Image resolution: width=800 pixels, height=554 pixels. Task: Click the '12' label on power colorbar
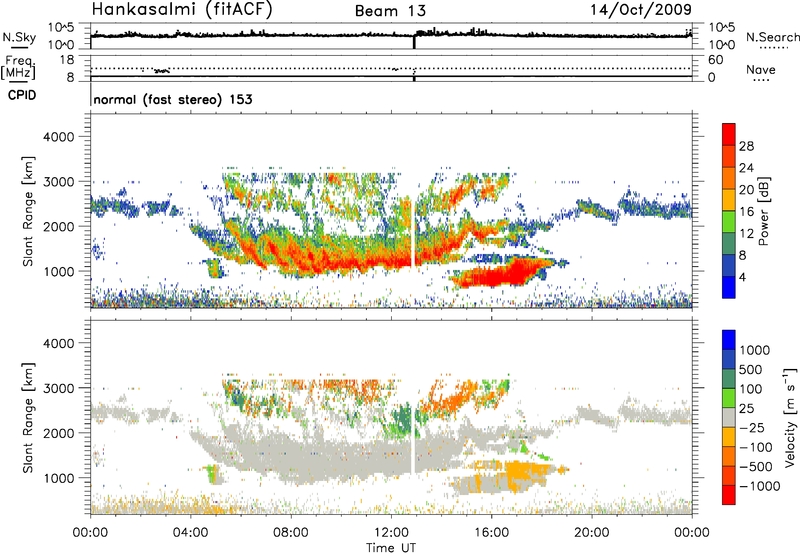point(746,234)
